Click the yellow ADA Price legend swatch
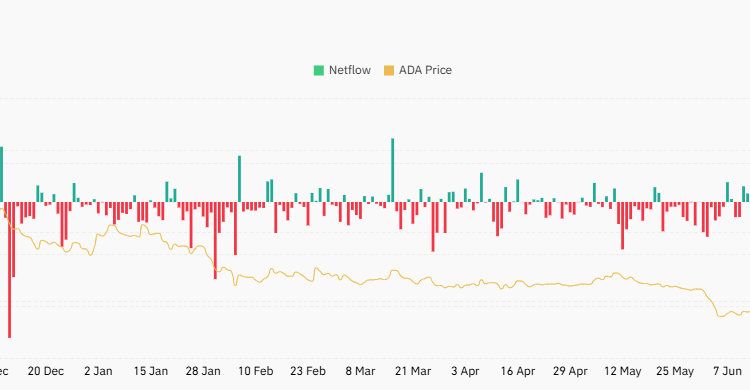Viewport: 750px width, 390px height. tap(389, 70)
